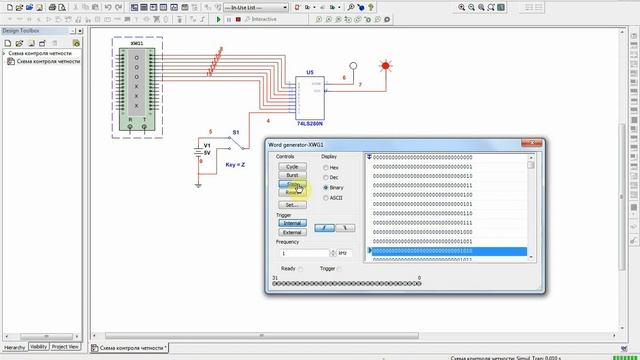
Task: Select the 74LS280N chip U5
Action: (310, 98)
